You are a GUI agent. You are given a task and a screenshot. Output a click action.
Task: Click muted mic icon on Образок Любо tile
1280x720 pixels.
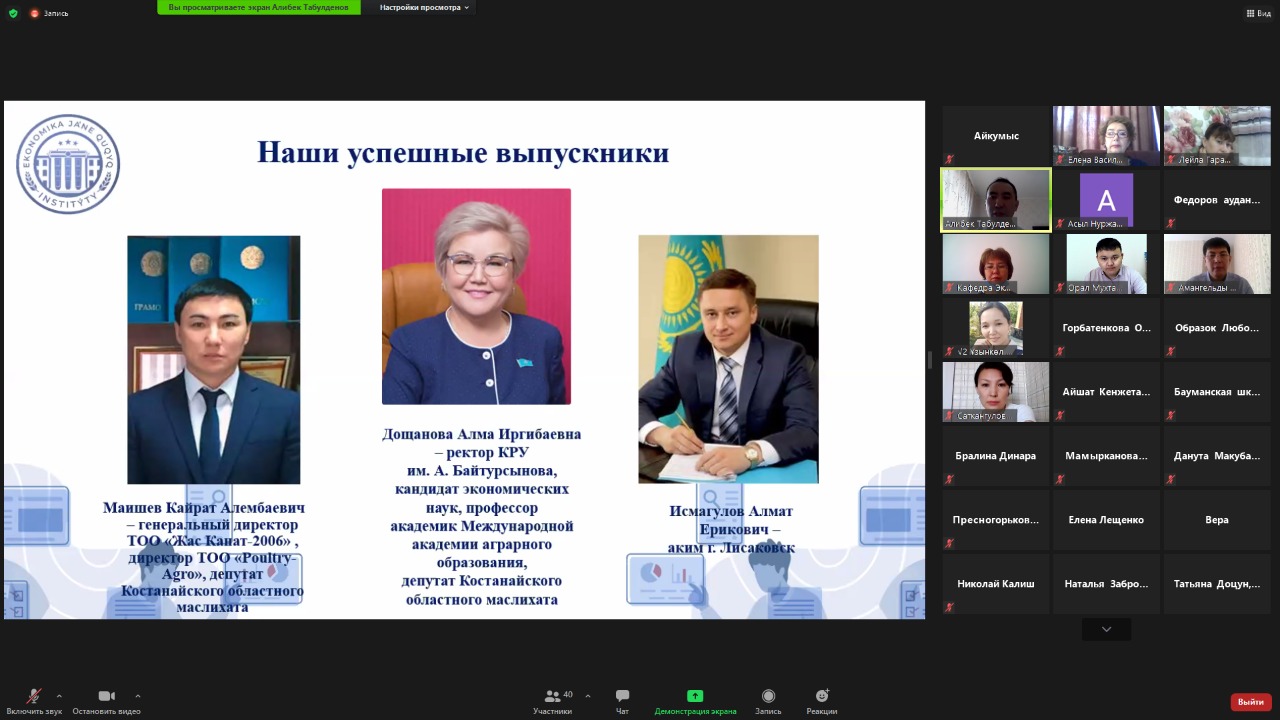point(1170,351)
